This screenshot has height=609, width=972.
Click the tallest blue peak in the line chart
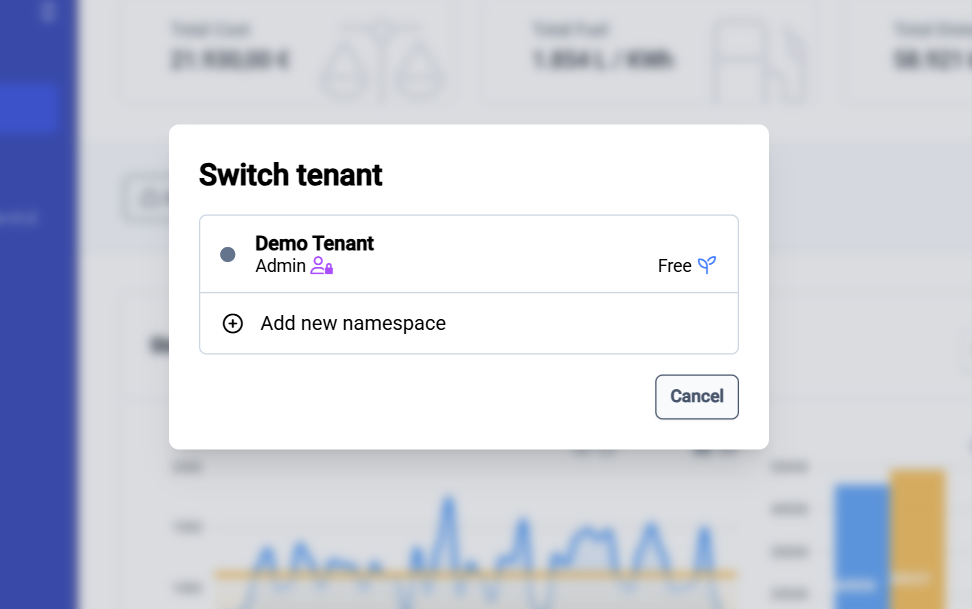(447, 507)
